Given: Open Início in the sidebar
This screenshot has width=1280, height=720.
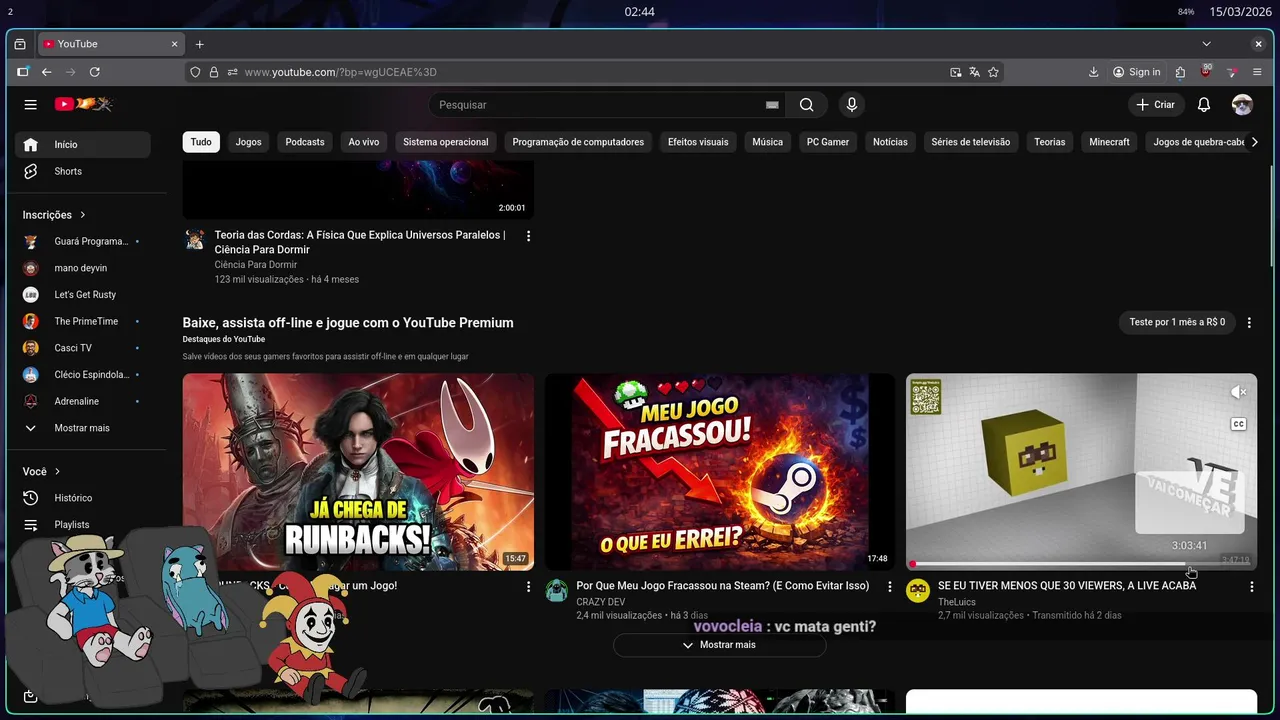Looking at the screenshot, I should click(83, 145).
